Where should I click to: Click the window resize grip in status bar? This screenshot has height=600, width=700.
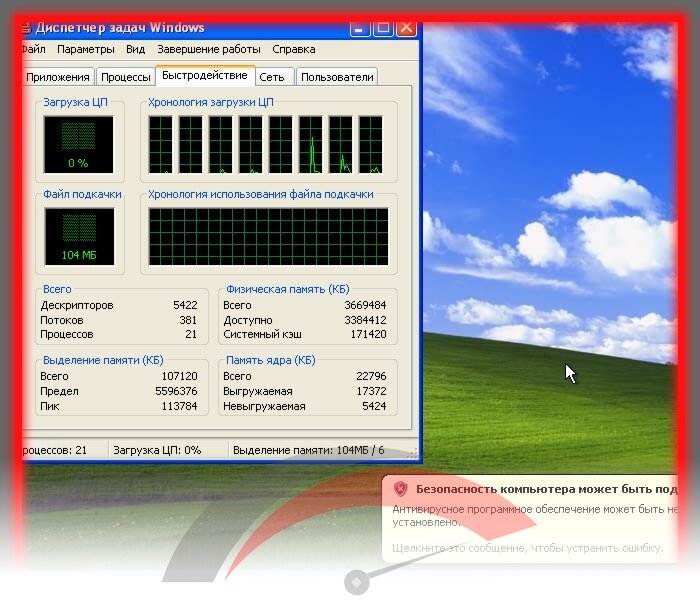tap(413, 453)
